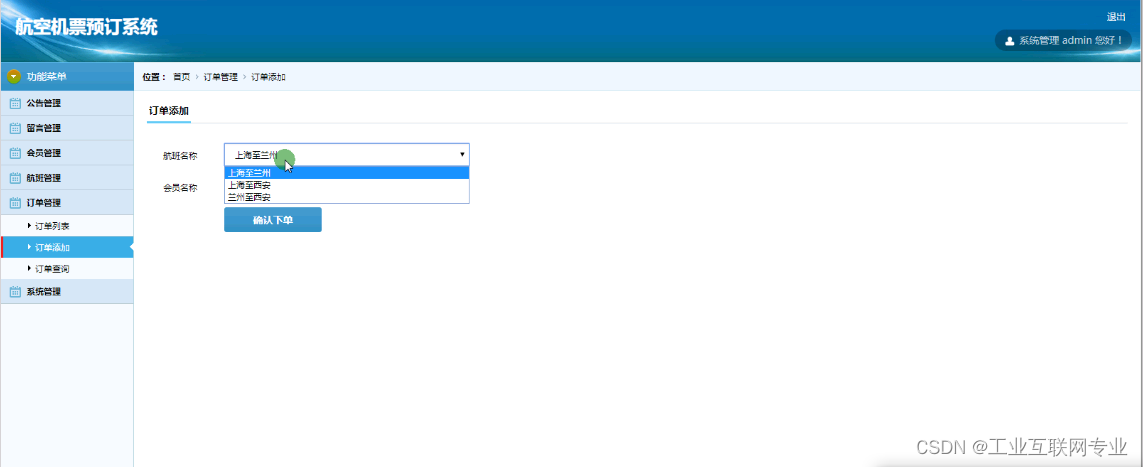Viewport: 1143px width, 467px height.
Task: Go to 首页 in the breadcrumb
Action: point(182,76)
